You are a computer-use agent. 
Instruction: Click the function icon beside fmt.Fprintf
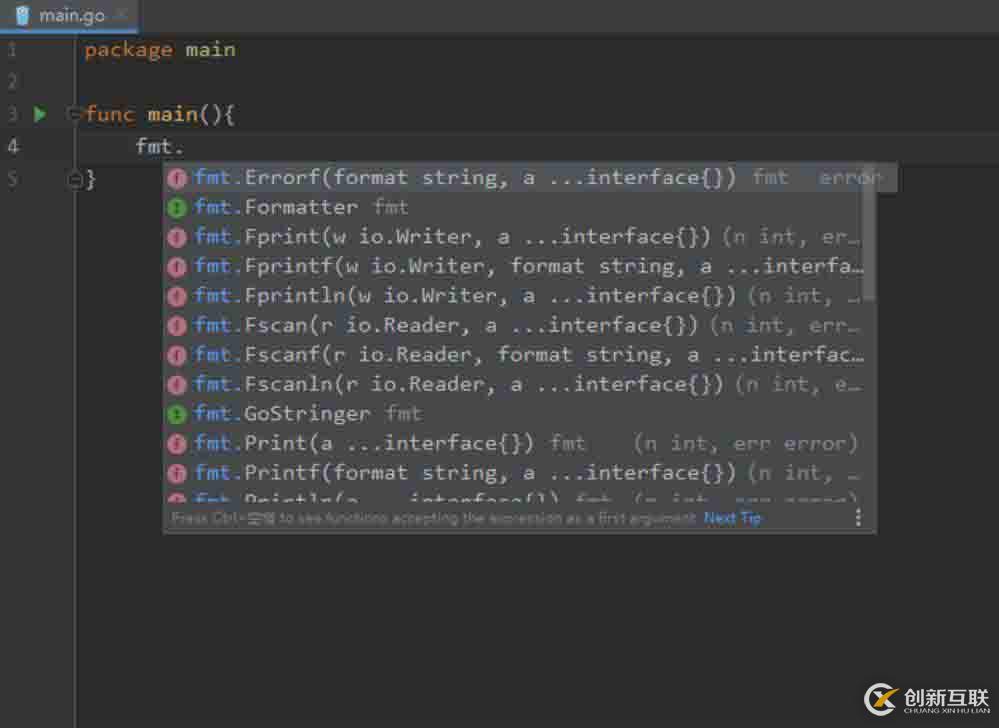click(177, 267)
